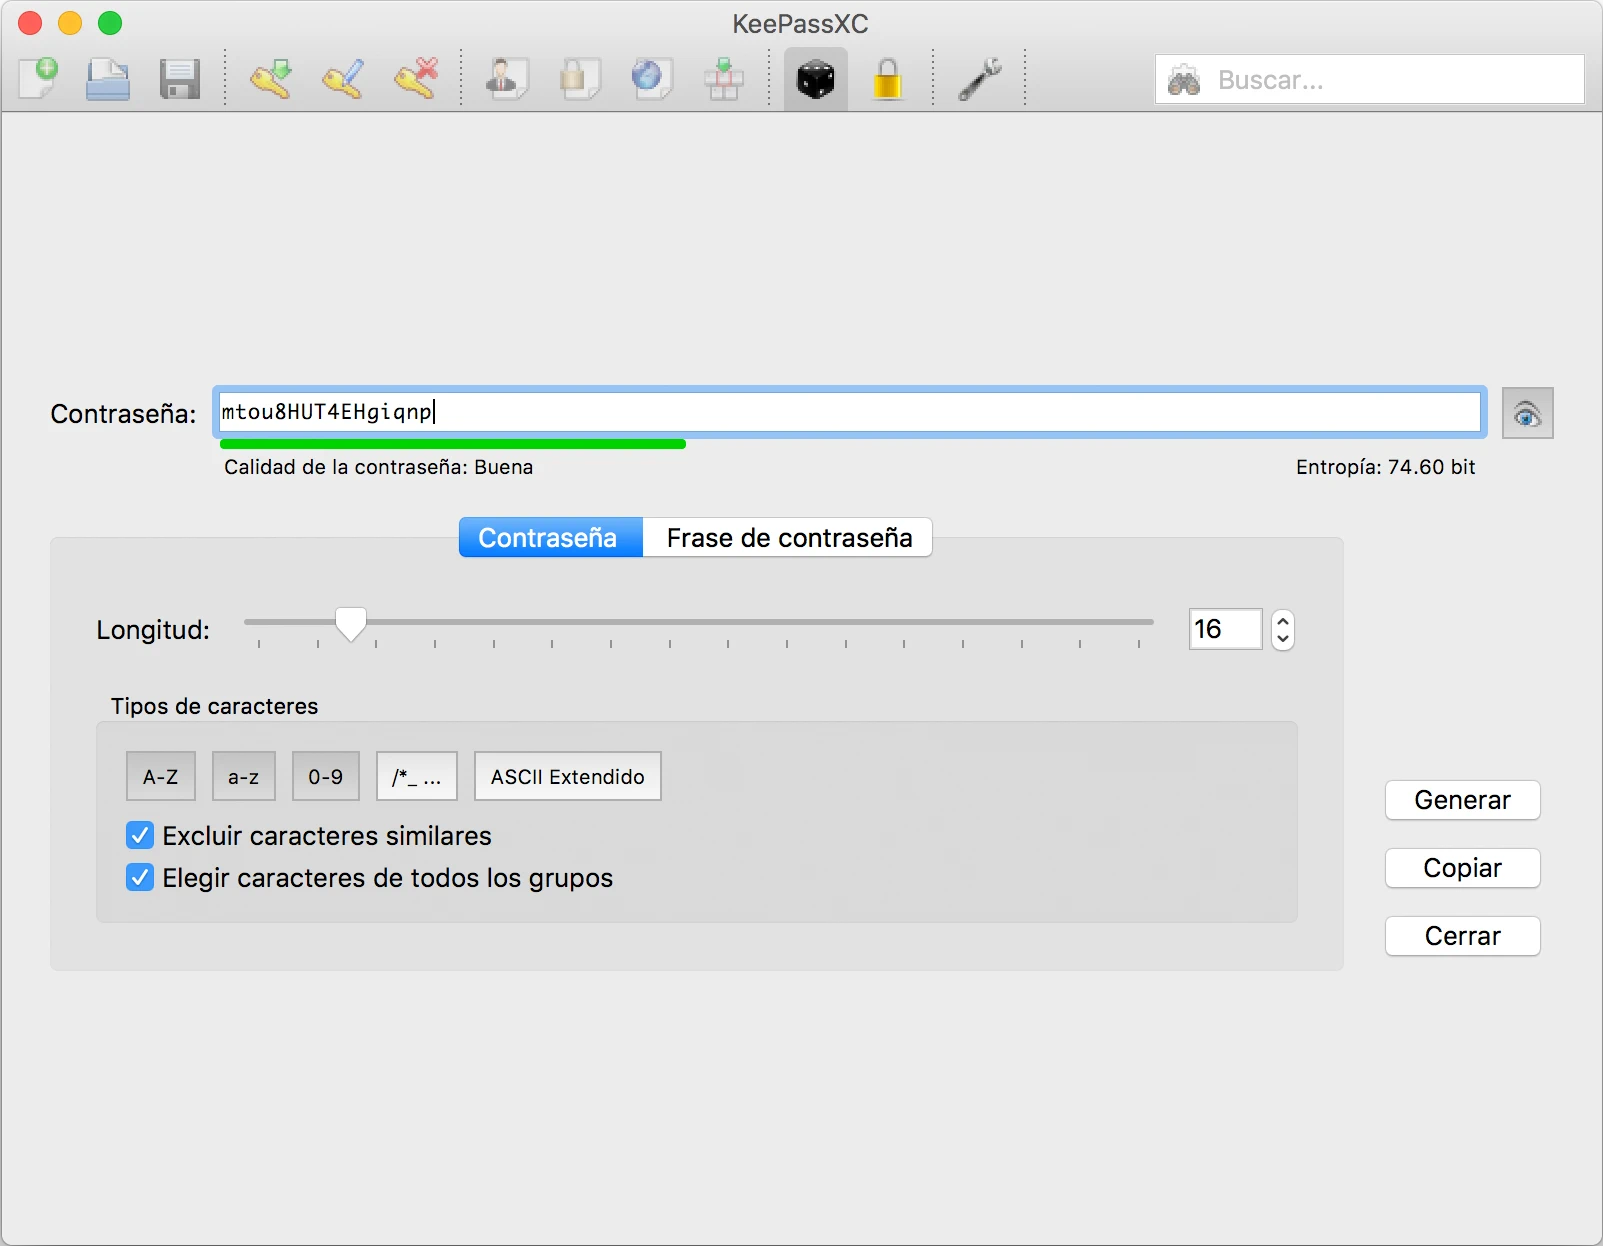The image size is (1603, 1246).
Task: Lock the database with the padlock icon
Action: coord(887,79)
